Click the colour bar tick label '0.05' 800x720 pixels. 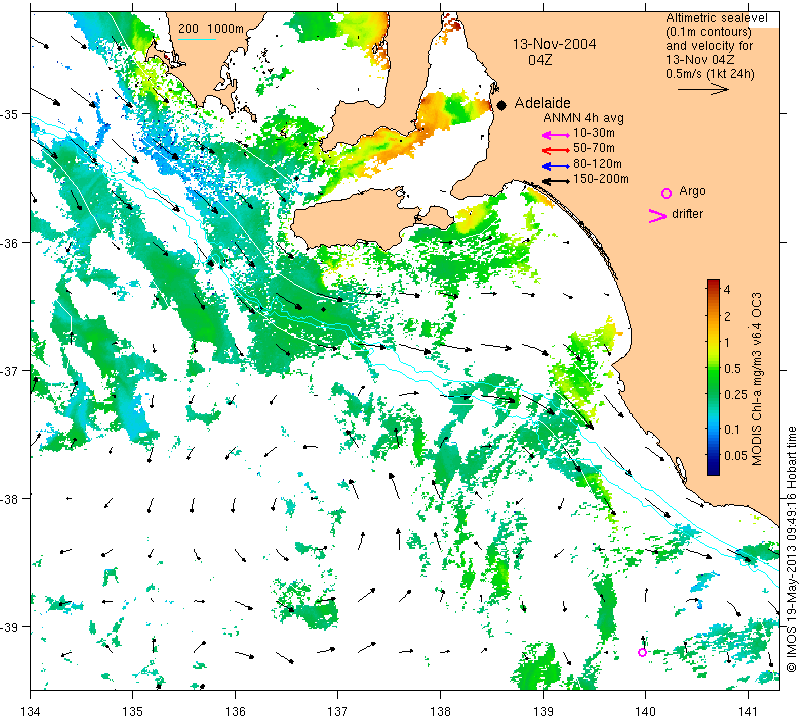pos(736,455)
